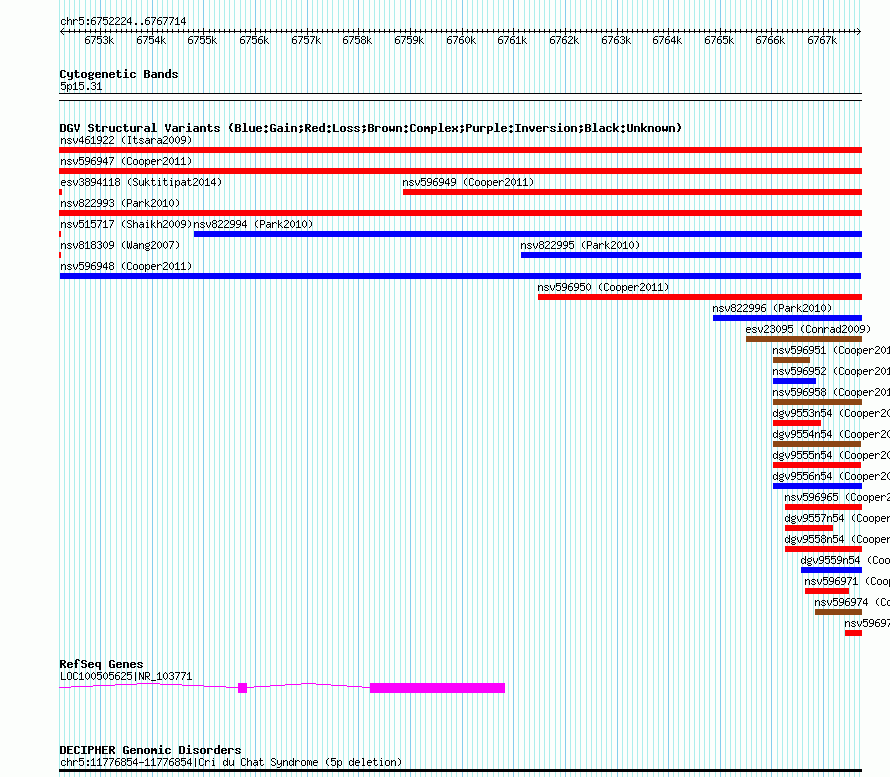Click the small magenta exon of LOC100505625
Screen dimensions: 890x777
click(242, 688)
